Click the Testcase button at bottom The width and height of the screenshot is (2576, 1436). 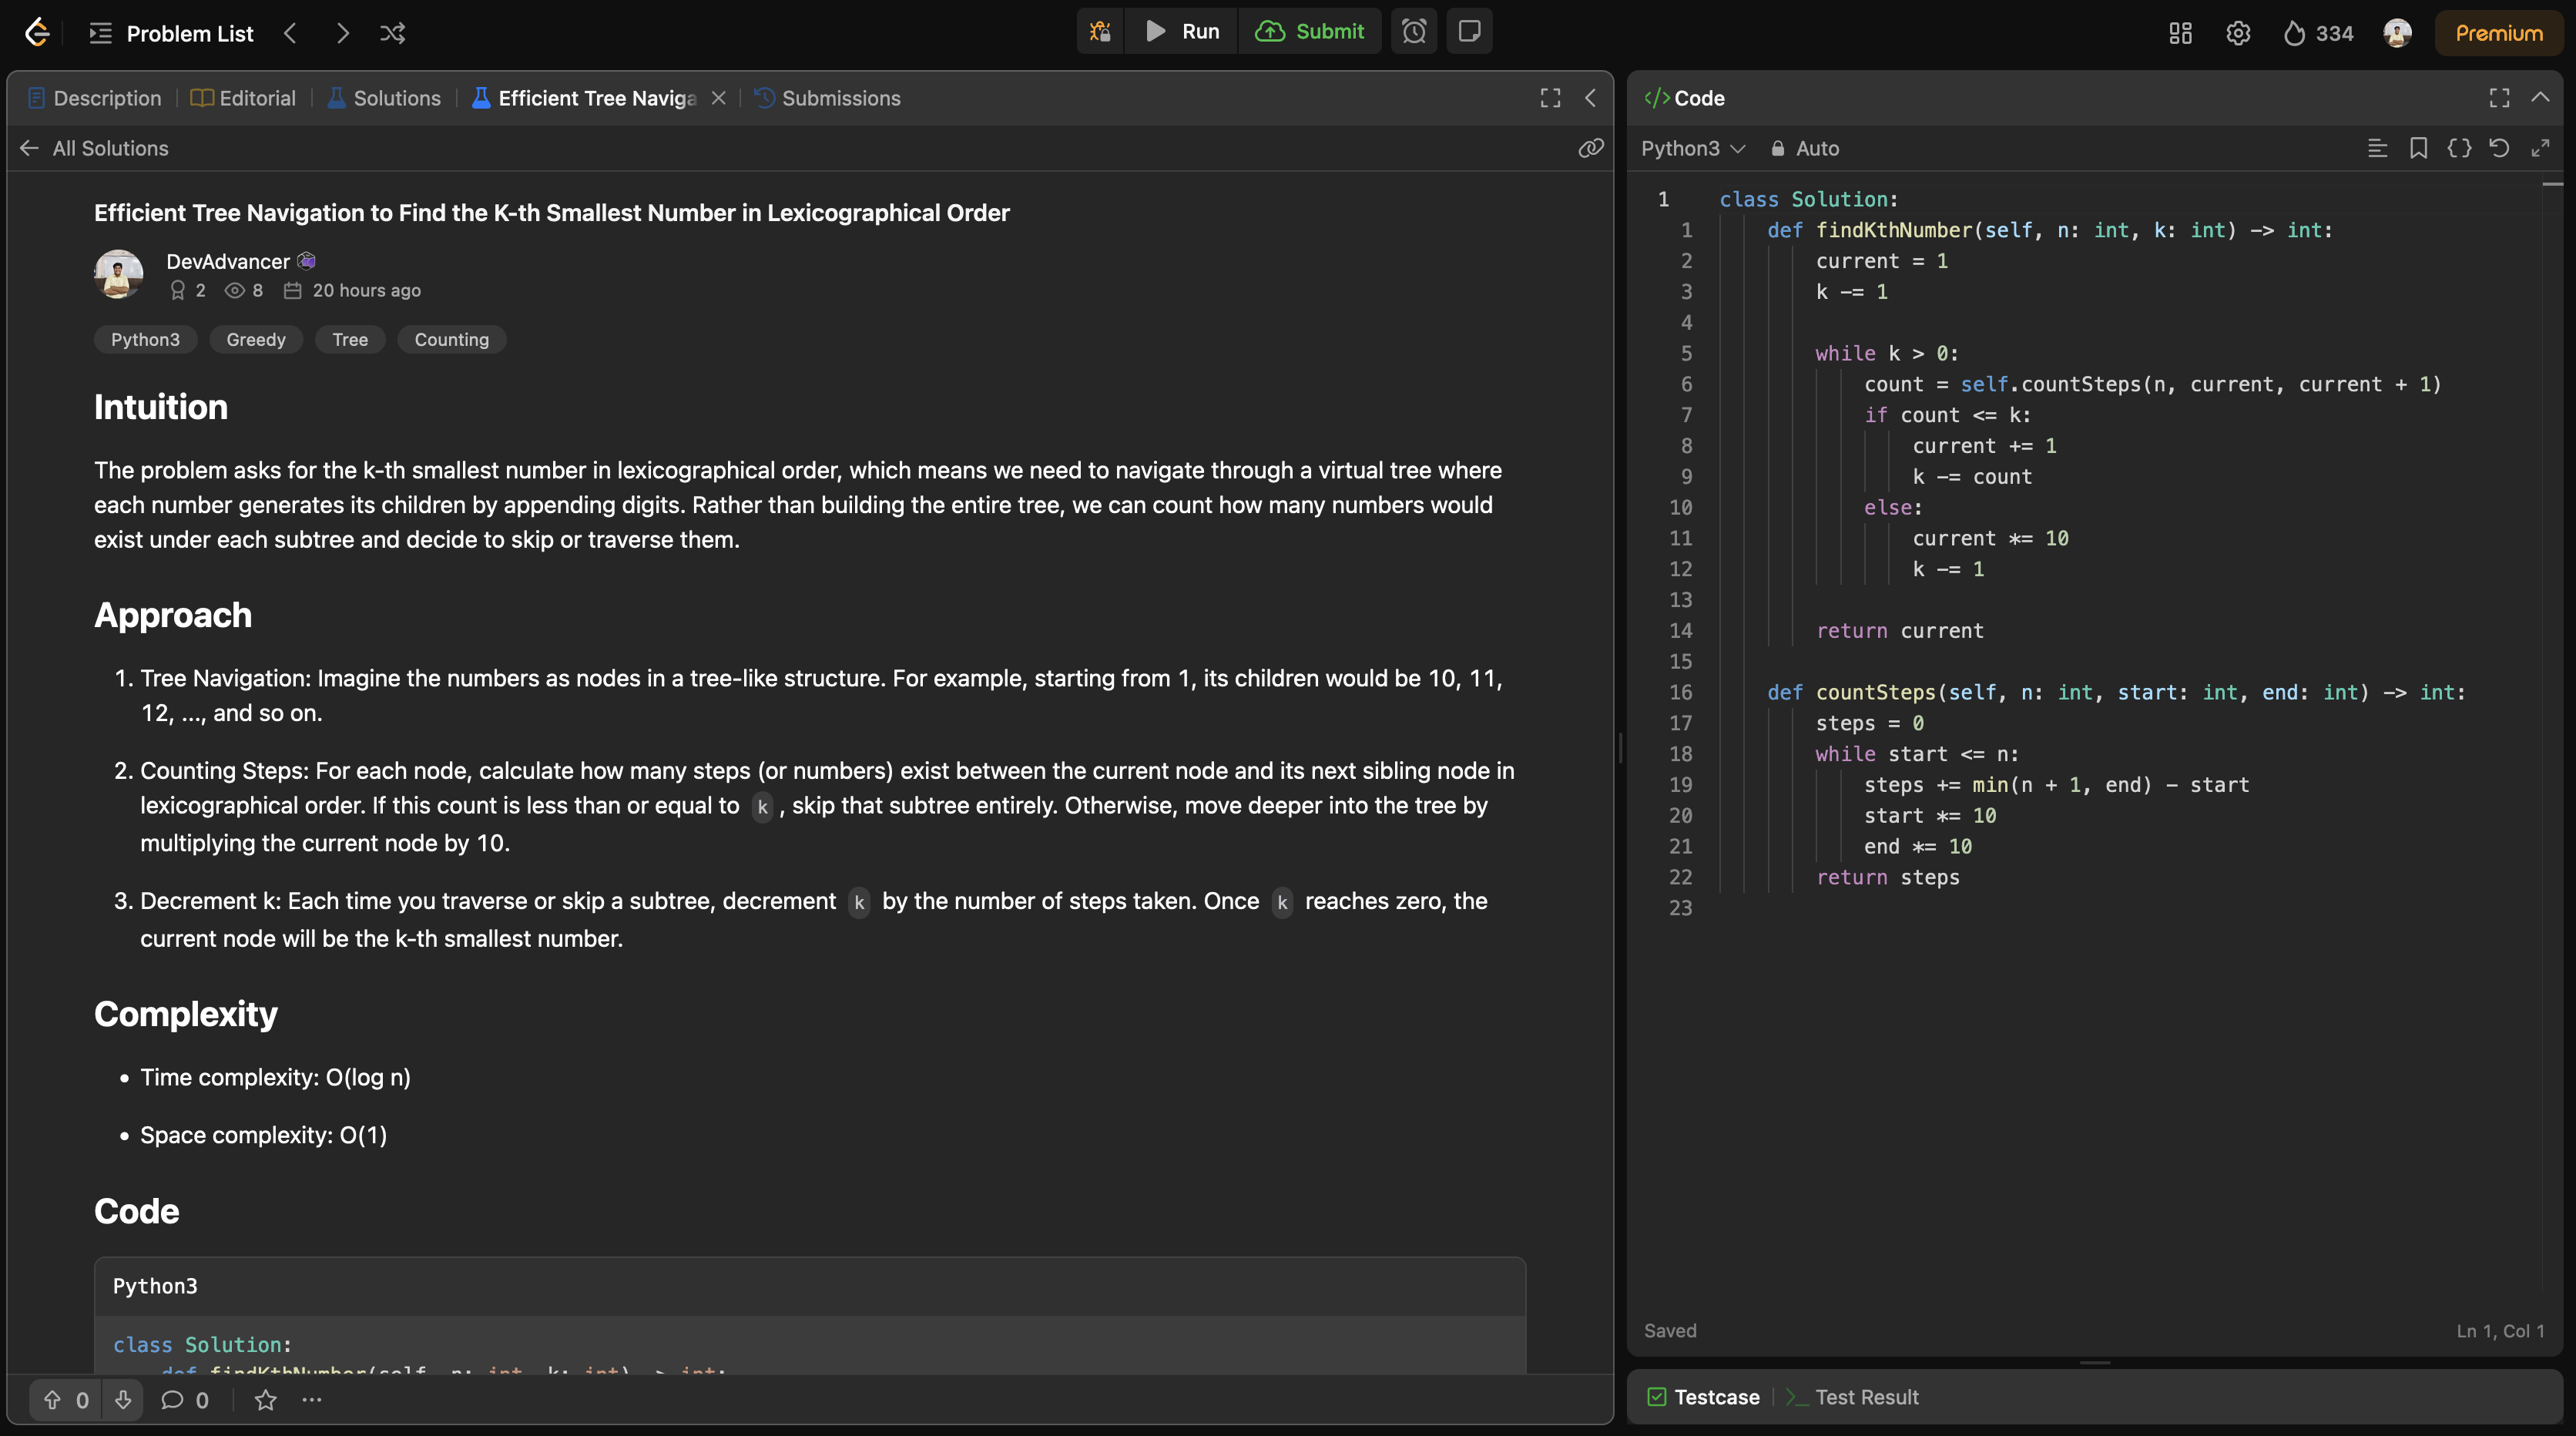coord(1713,1395)
